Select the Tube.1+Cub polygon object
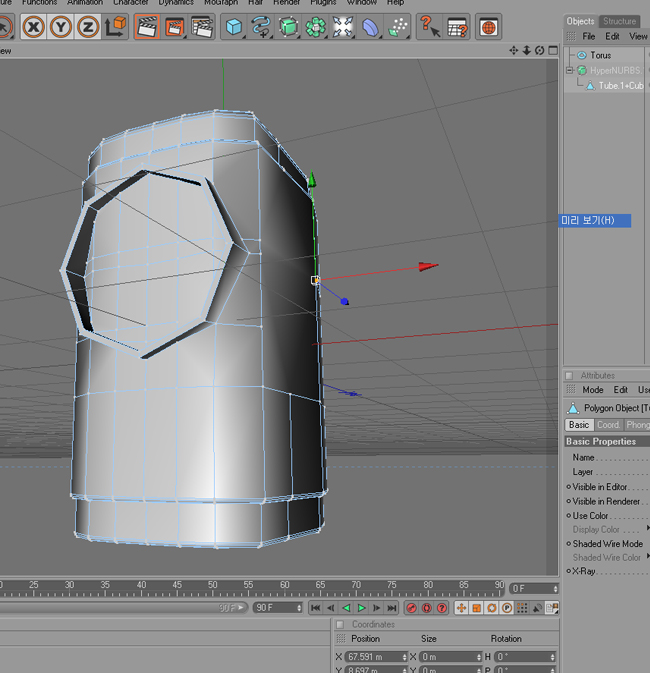The height and width of the screenshot is (673, 650). (x=620, y=86)
